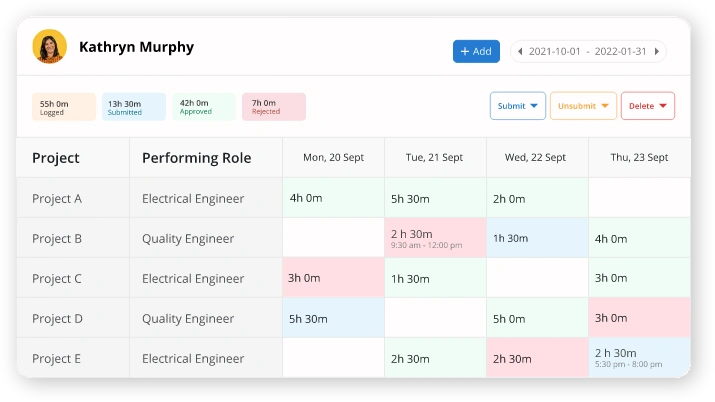Select the Mon, 20 Sept column header

pyautogui.click(x=333, y=158)
